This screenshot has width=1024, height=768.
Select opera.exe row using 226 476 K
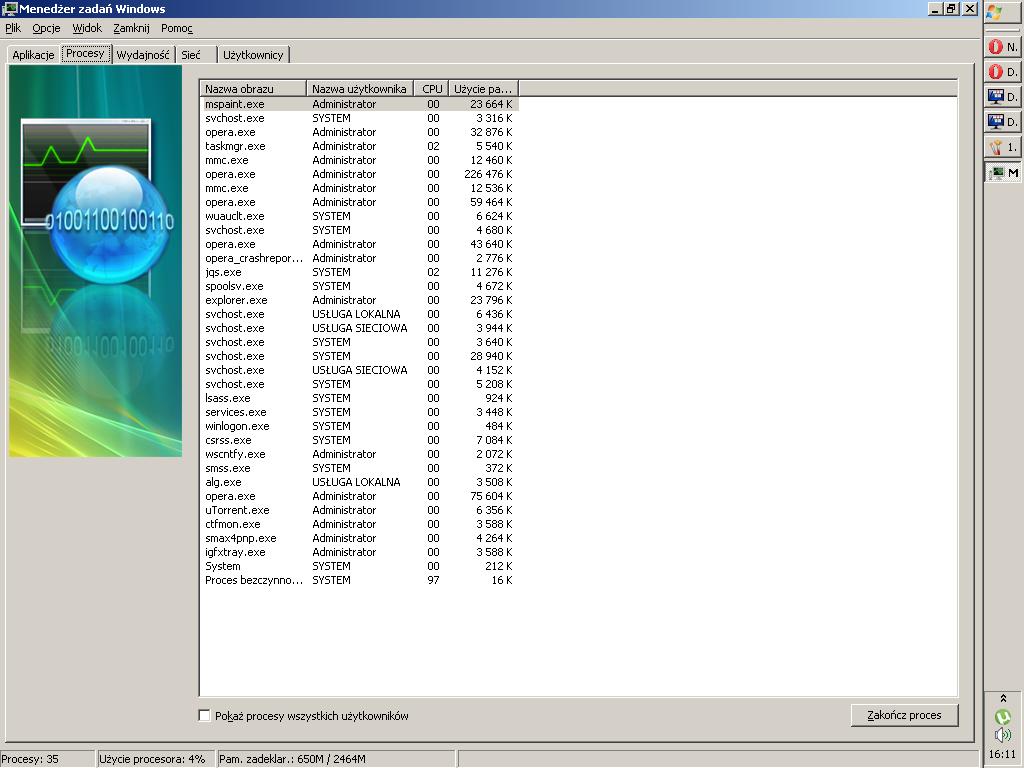(359, 174)
